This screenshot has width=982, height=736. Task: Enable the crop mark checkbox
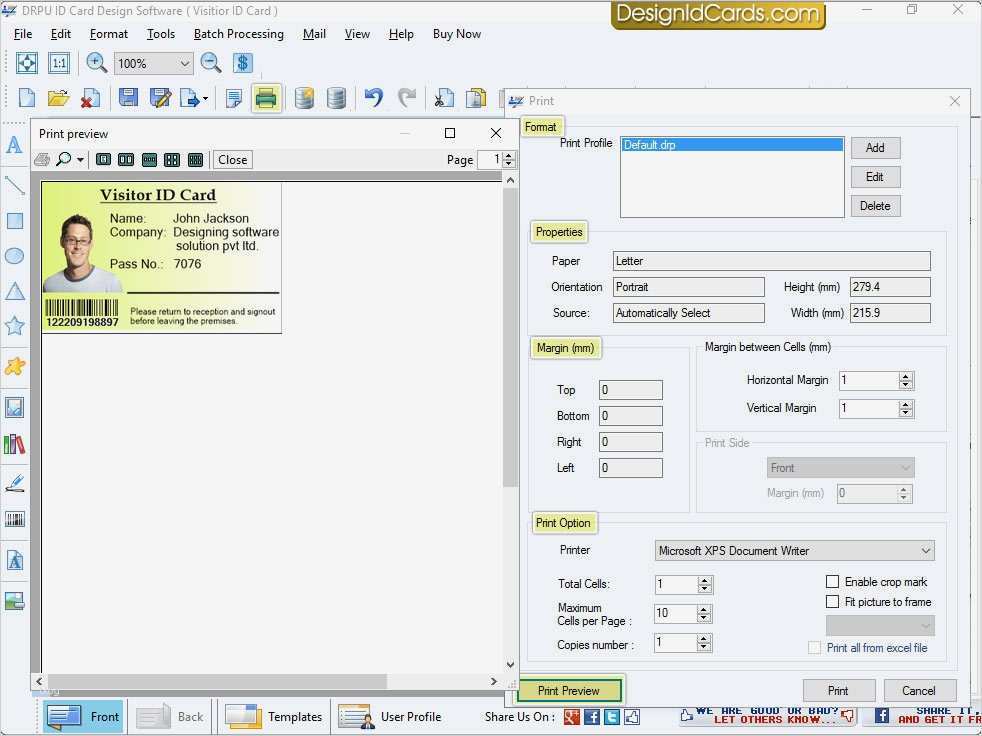coord(832,582)
